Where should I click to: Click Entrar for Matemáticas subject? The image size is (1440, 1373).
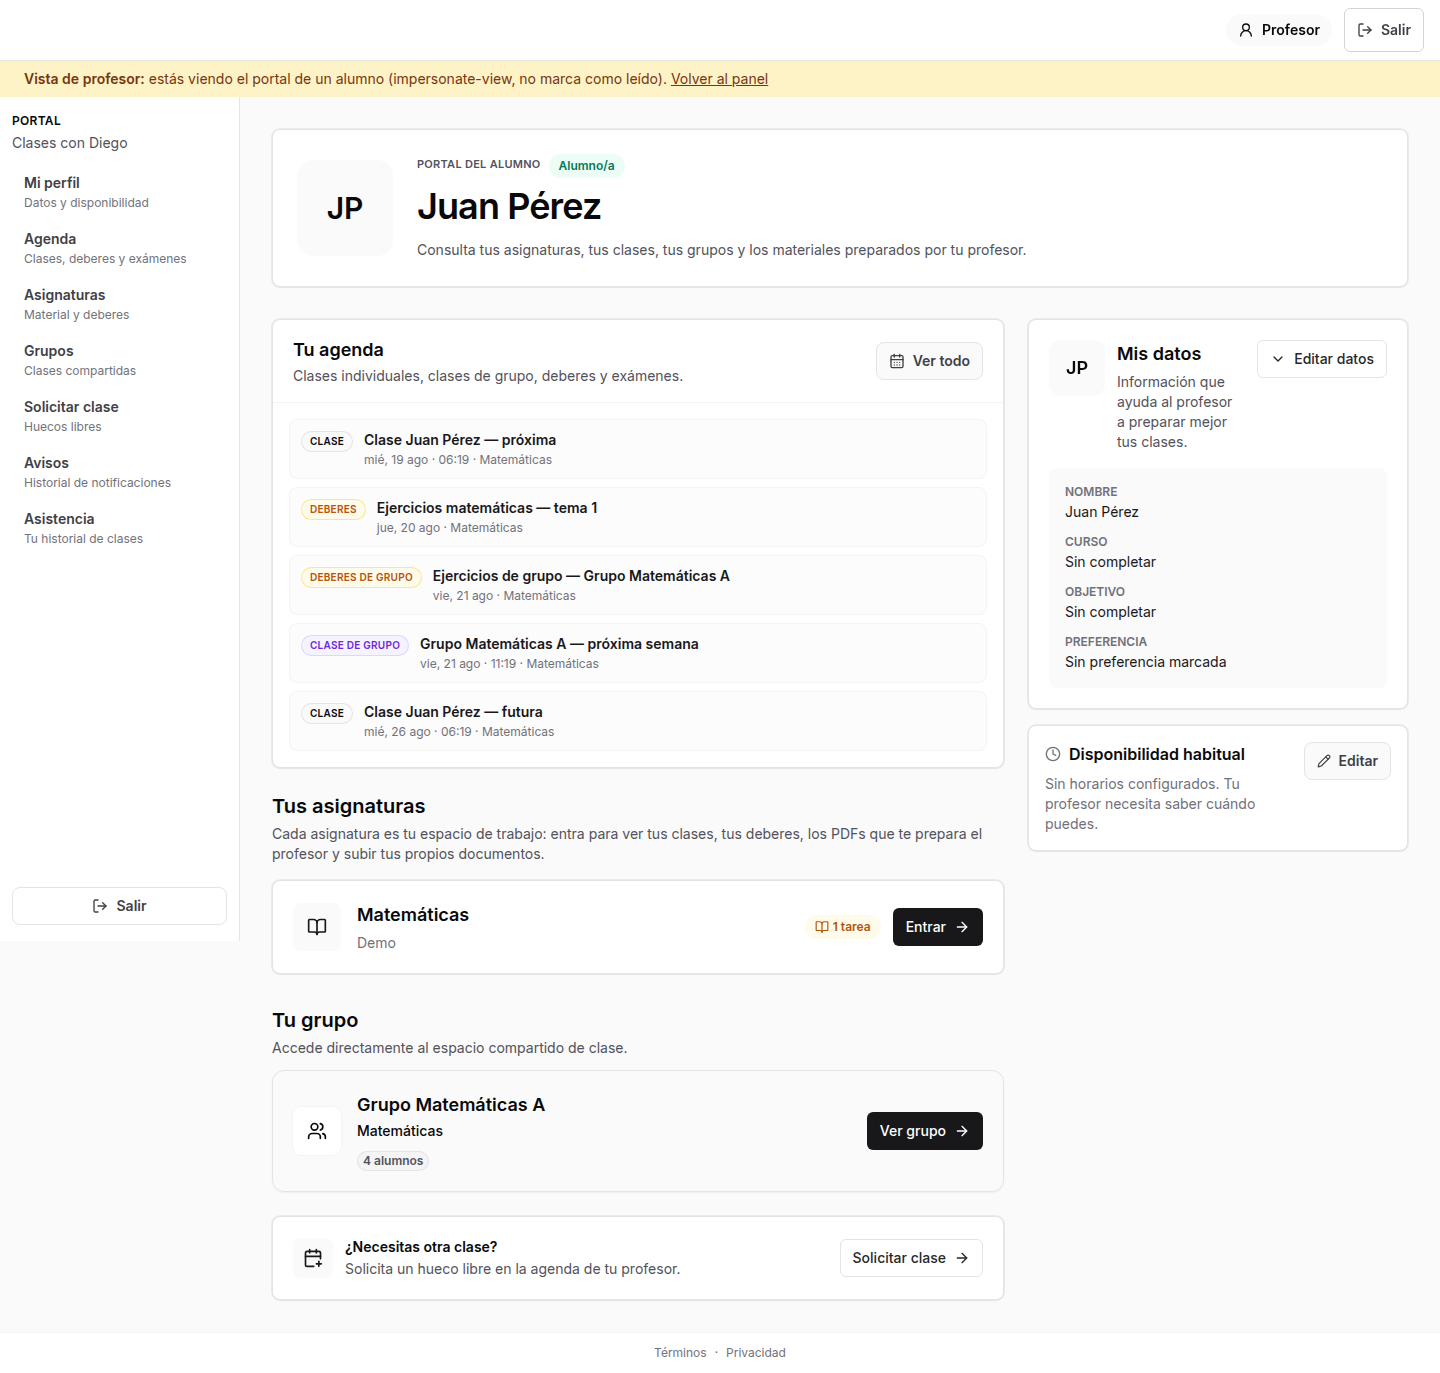click(x=938, y=927)
